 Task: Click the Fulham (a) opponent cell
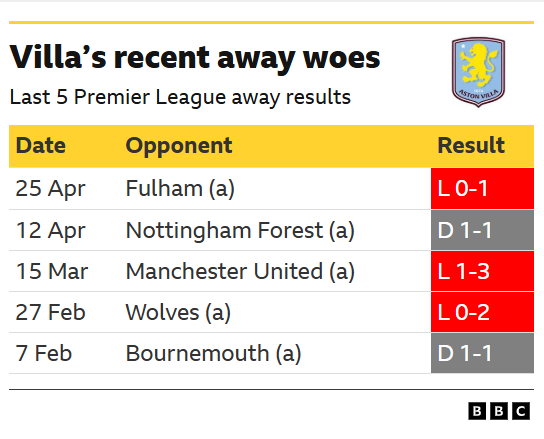(x=180, y=189)
